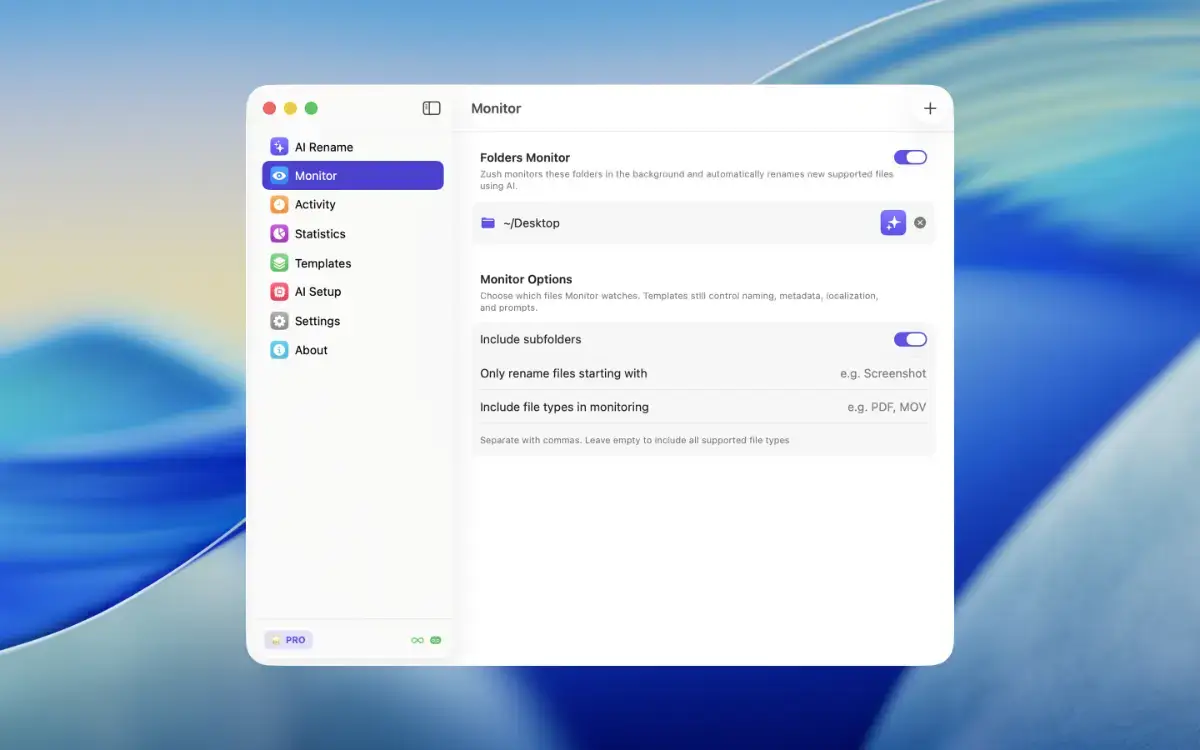The height and width of the screenshot is (750, 1200).
Task: Open the Settings section
Action: 352,321
